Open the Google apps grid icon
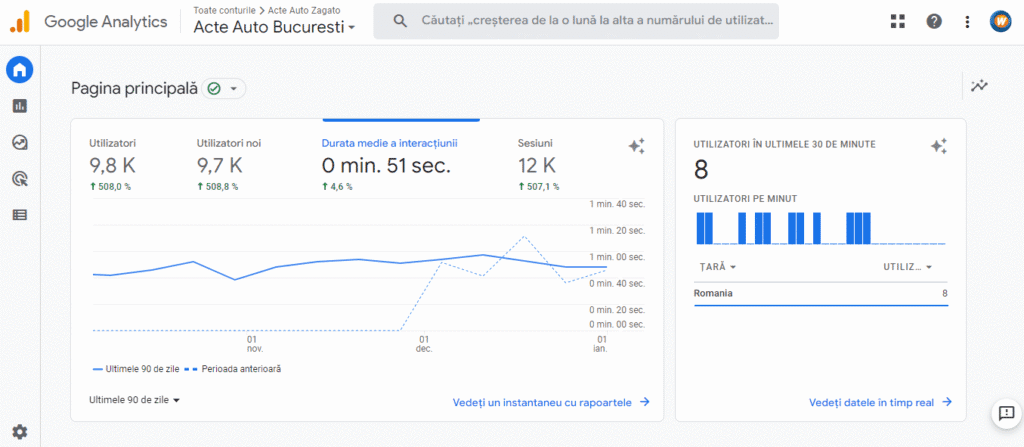This screenshot has height=447, width=1024. tap(898, 22)
